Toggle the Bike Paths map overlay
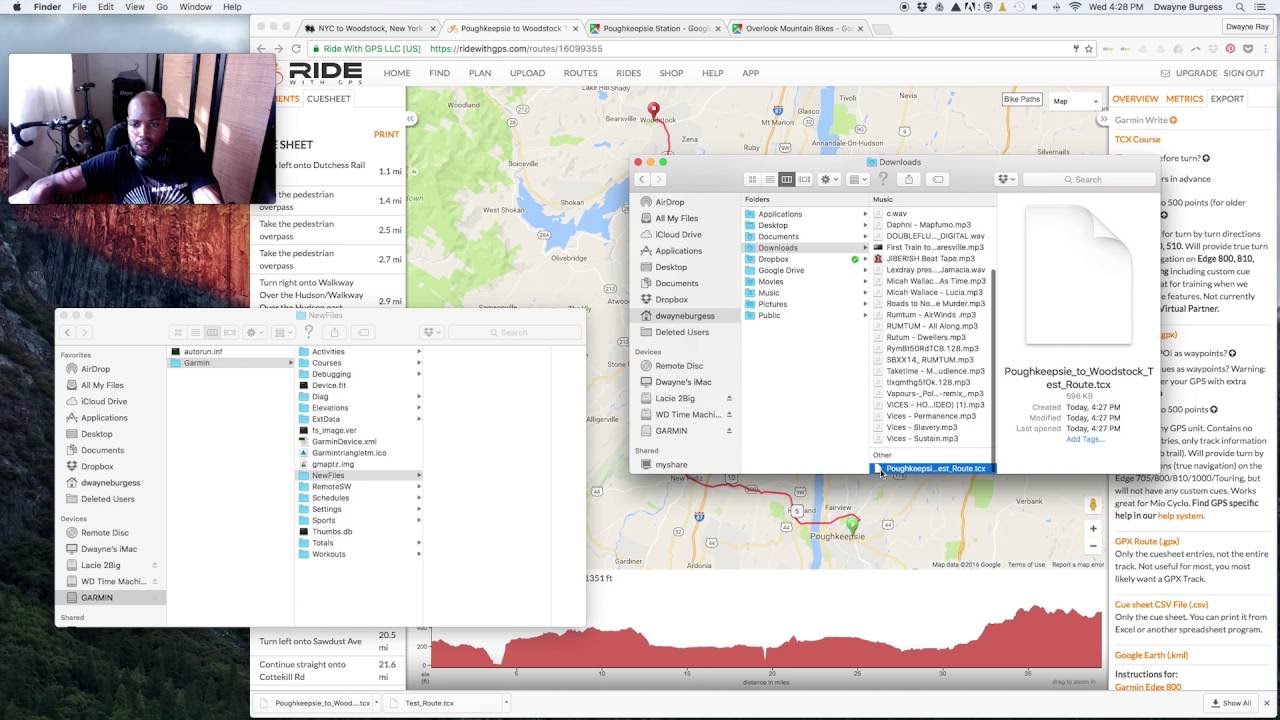This screenshot has height=720, width=1280. [1022, 99]
